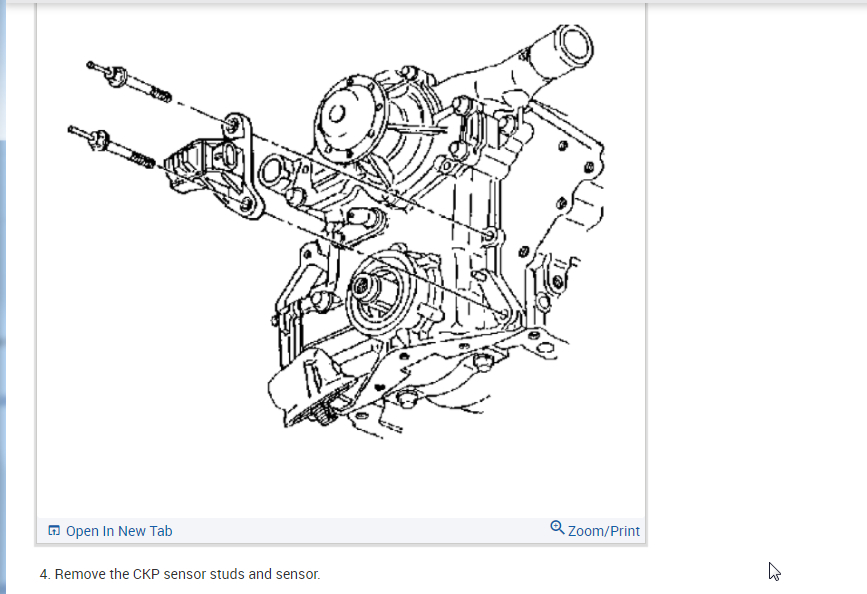Click the Open In New Tab window icon
Viewport: 867px width, 594px height.
pyautogui.click(x=54, y=530)
